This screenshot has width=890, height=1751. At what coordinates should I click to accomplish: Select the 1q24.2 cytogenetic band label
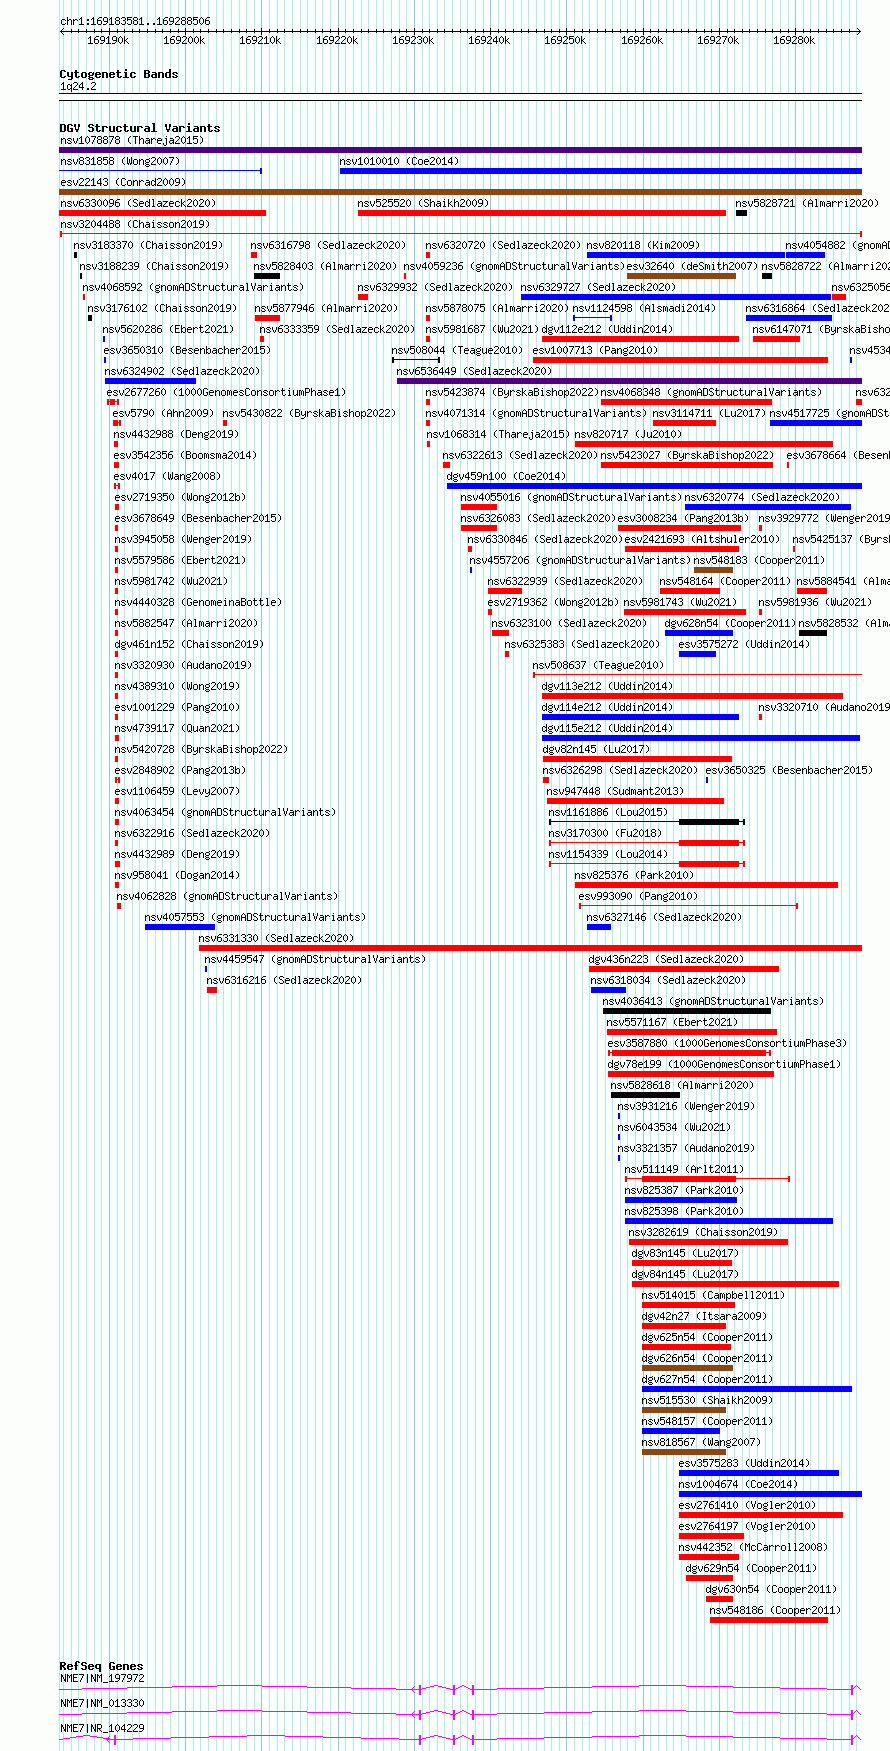pyautogui.click(x=78, y=86)
